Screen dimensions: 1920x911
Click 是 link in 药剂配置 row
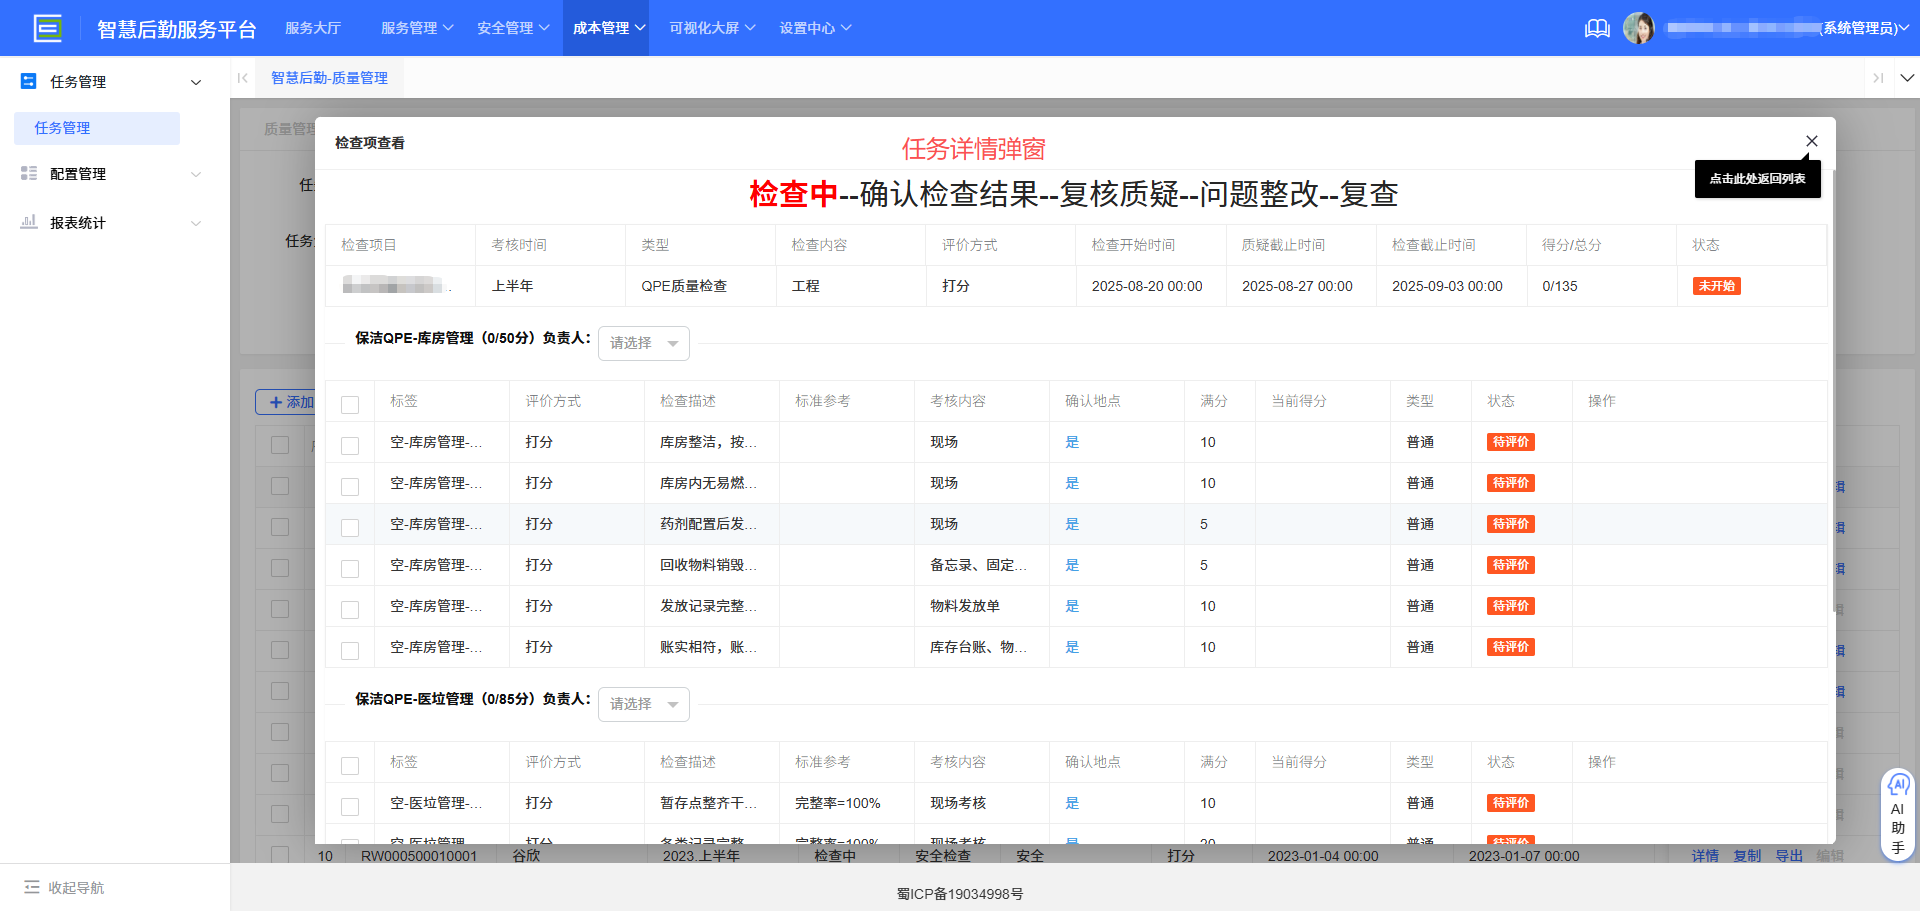click(1072, 524)
